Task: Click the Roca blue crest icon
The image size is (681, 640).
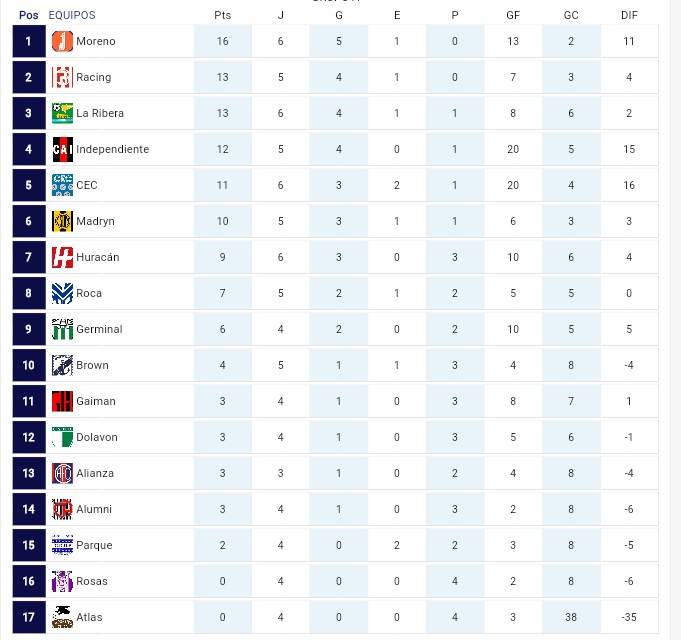Action: pyautogui.click(x=62, y=294)
